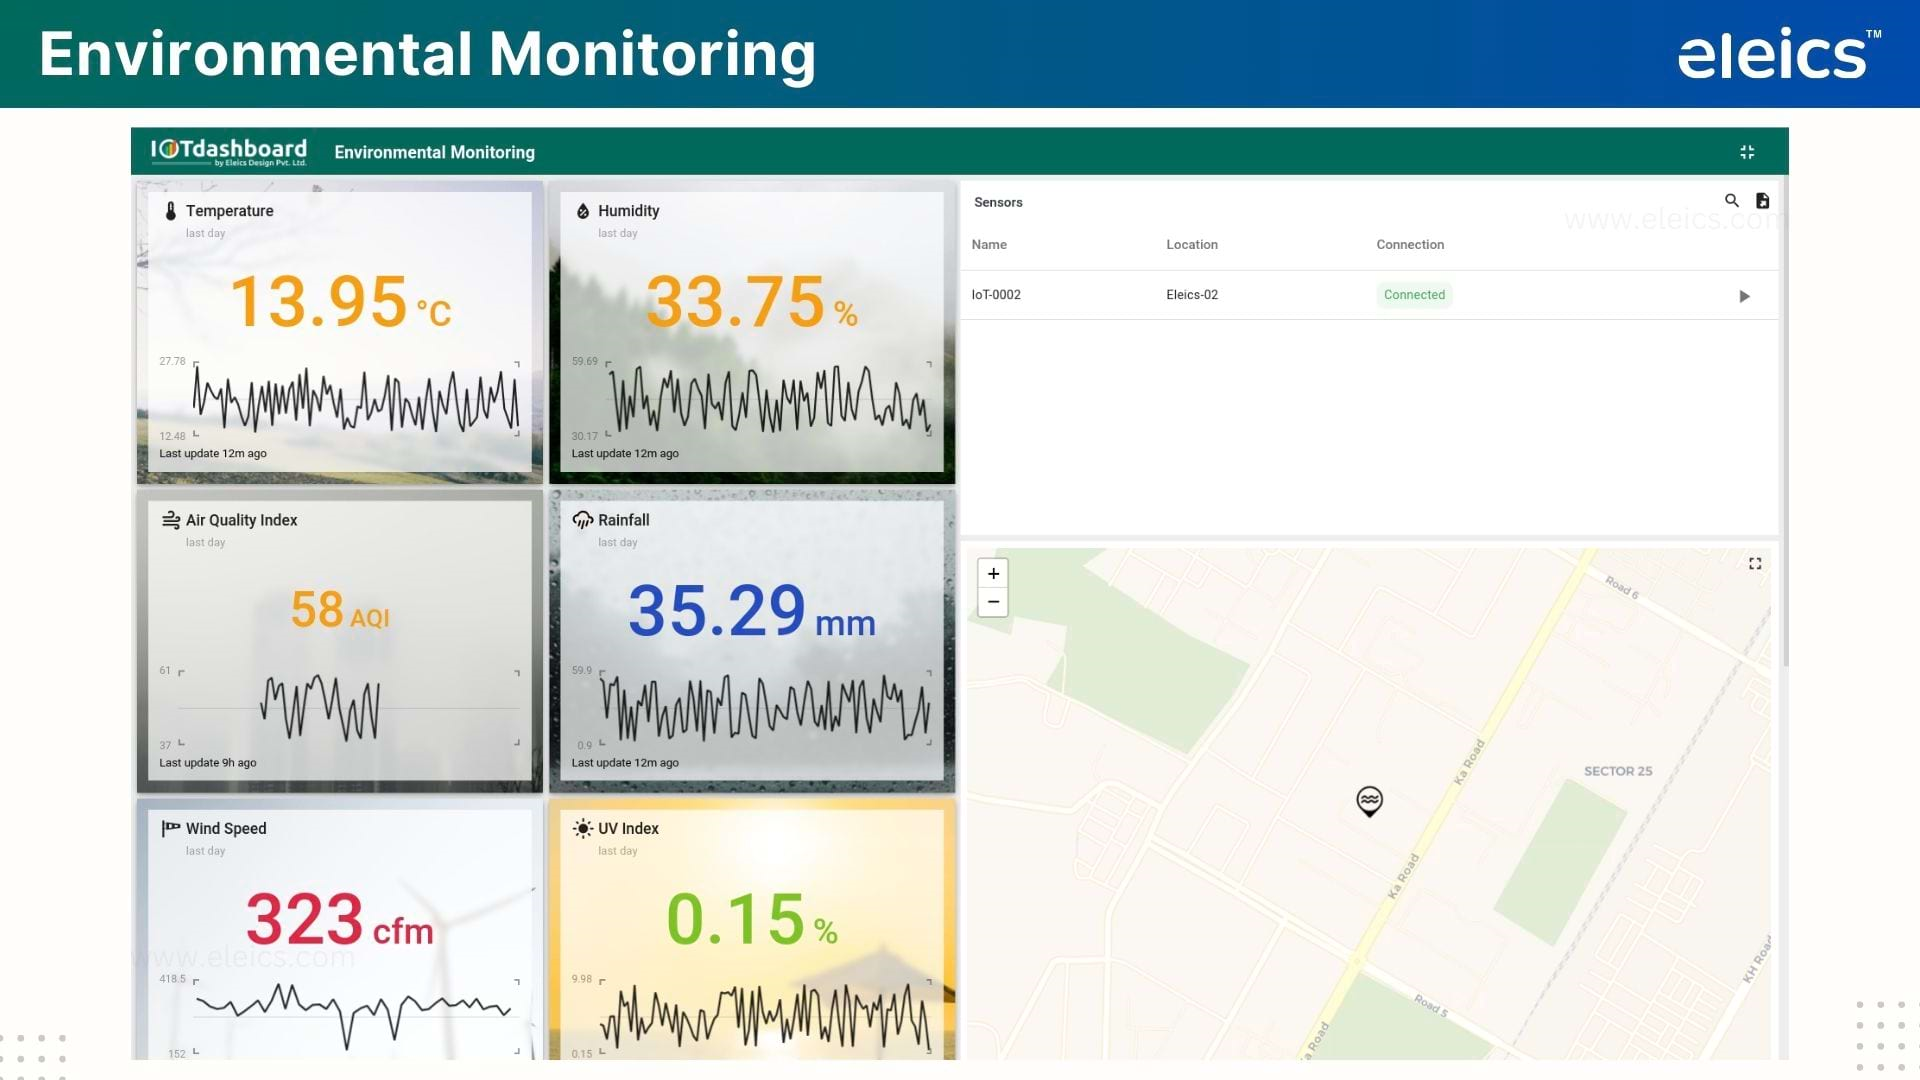Click the Wind Speed flag icon
This screenshot has width=1920, height=1080.
click(x=171, y=828)
